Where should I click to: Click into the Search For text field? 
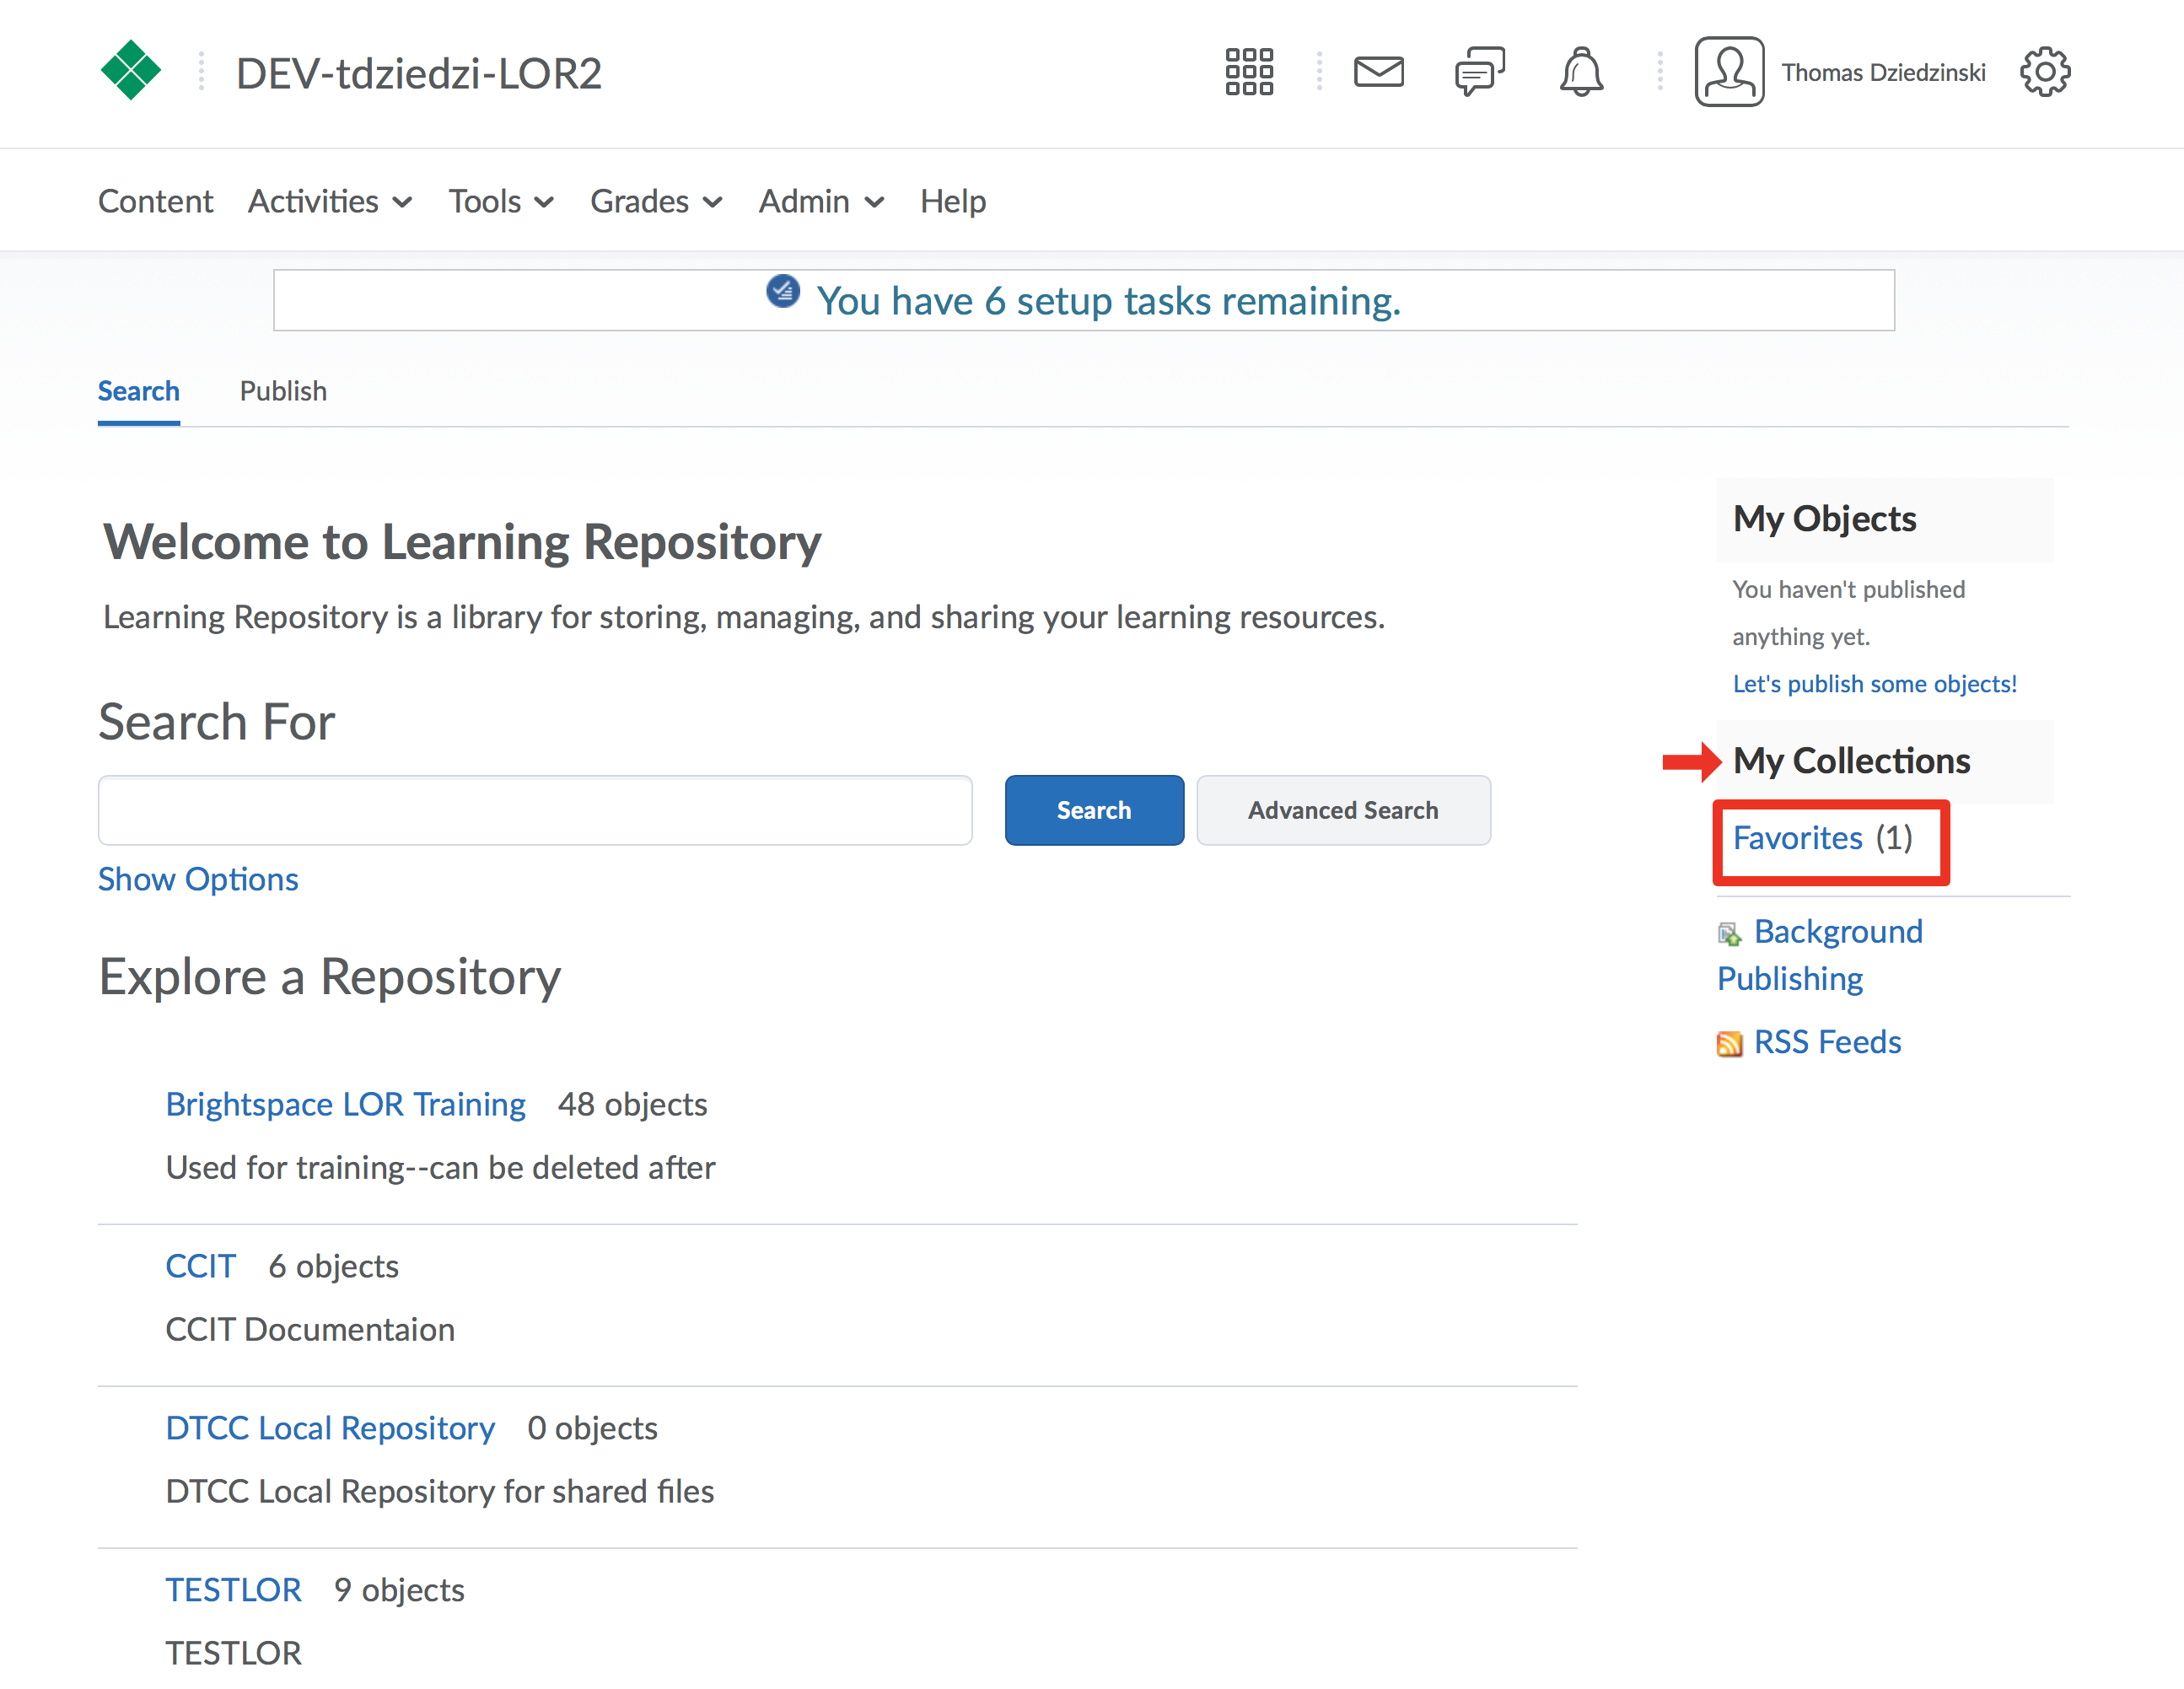point(535,810)
